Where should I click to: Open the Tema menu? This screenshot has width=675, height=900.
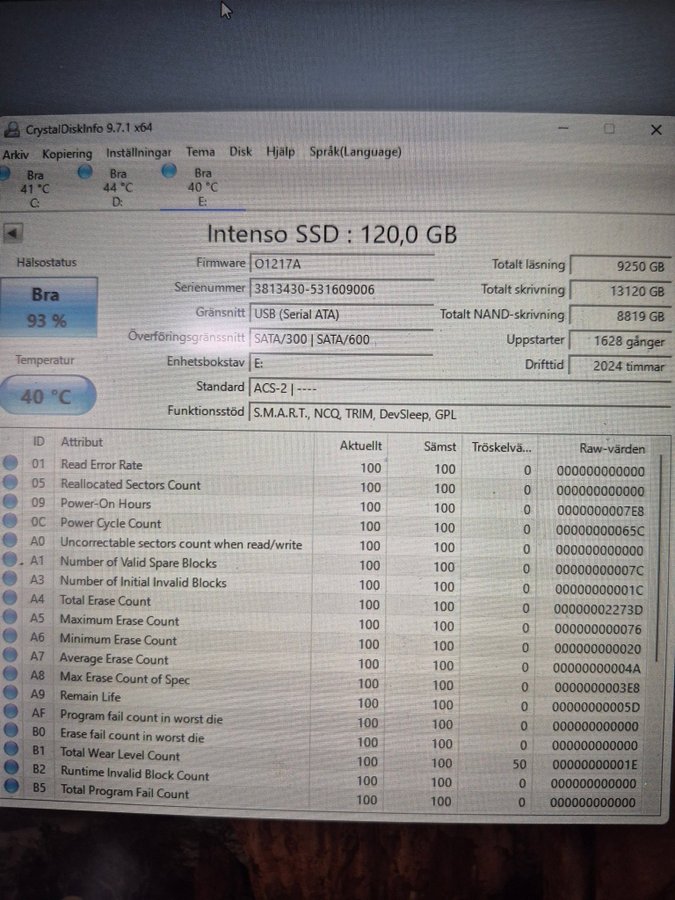tap(200, 152)
